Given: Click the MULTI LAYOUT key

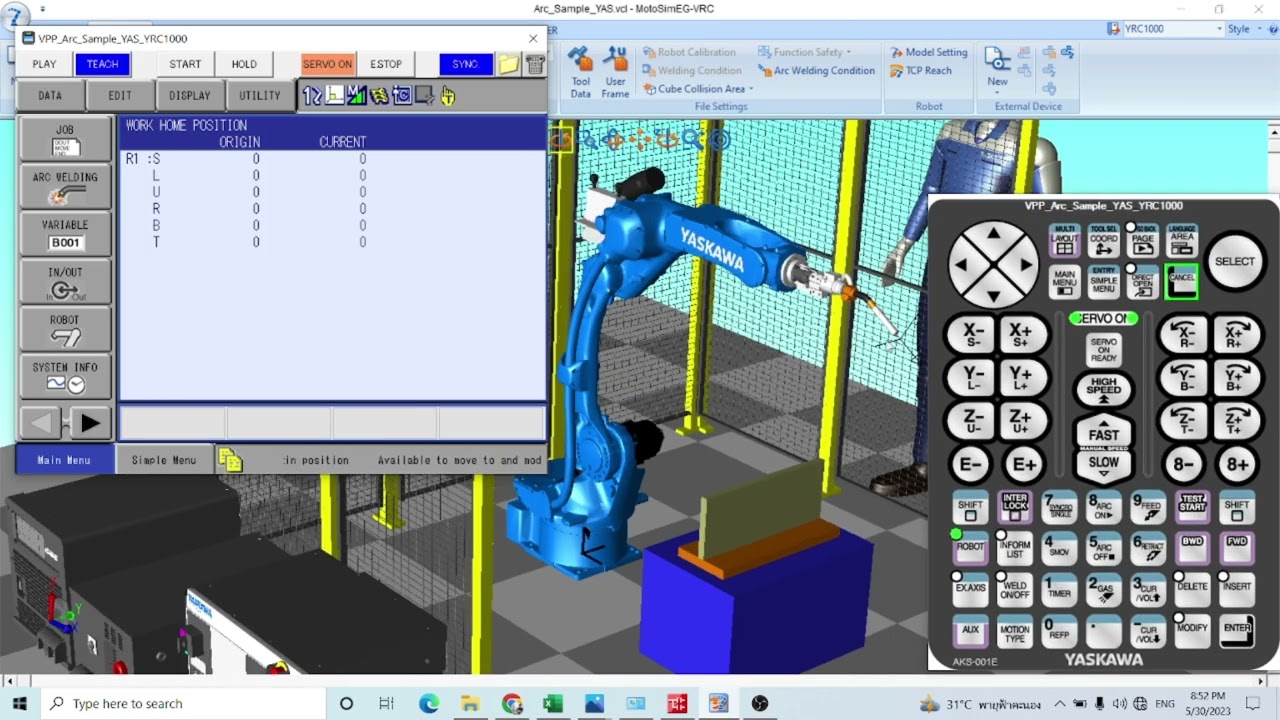Looking at the screenshot, I should [1064, 241].
